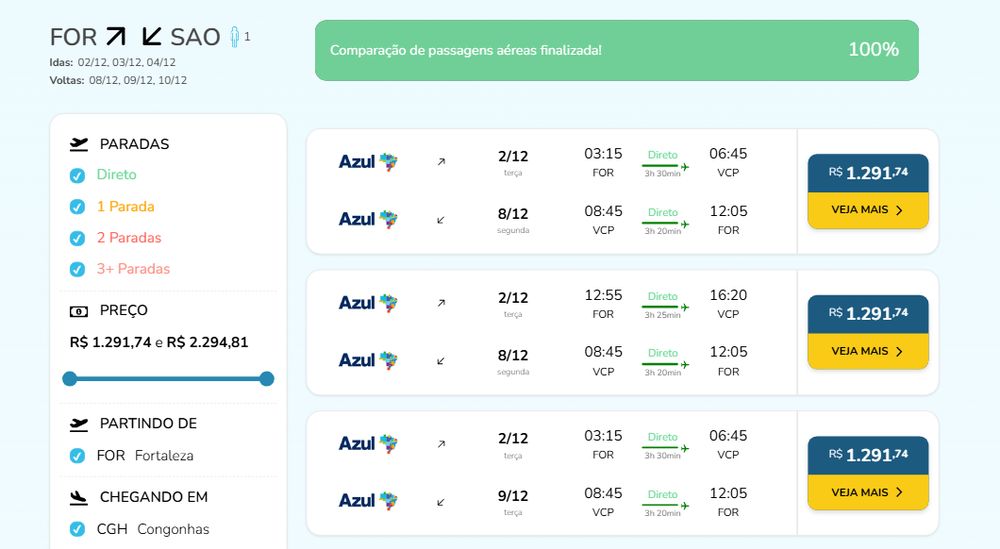Click the landing icon beside CHEGANDO EM
Image resolution: width=1000 pixels, height=549 pixels.
[x=78, y=497]
